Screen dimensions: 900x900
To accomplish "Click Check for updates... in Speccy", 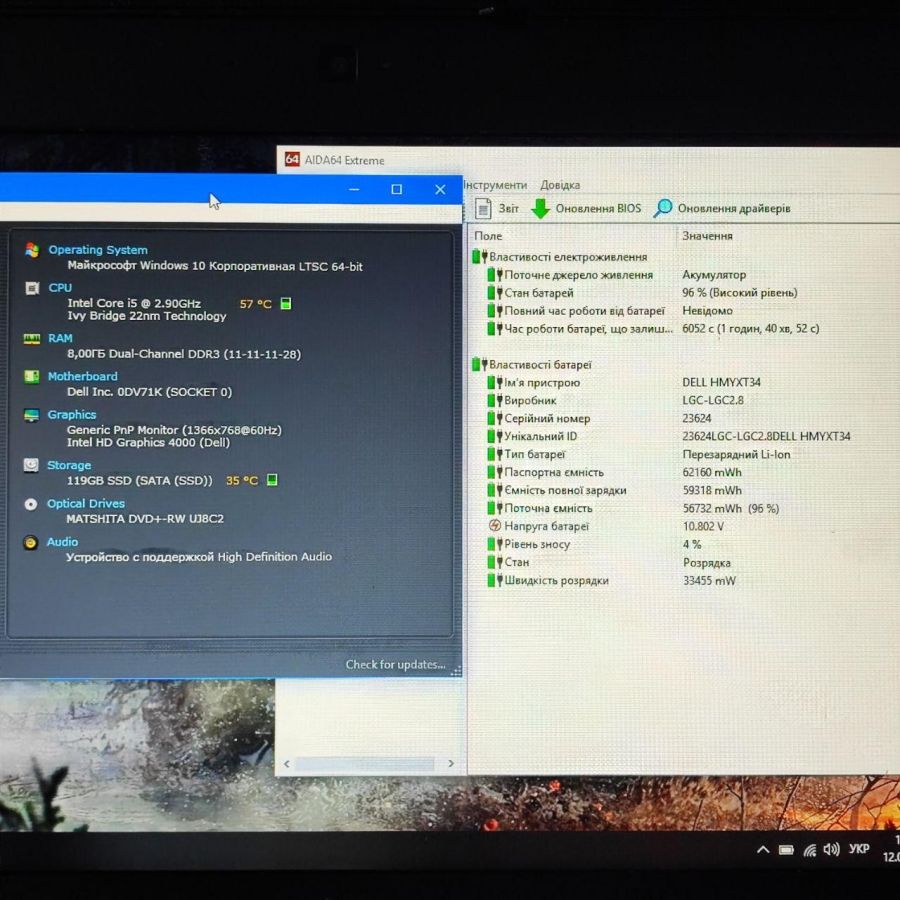I will [x=395, y=664].
